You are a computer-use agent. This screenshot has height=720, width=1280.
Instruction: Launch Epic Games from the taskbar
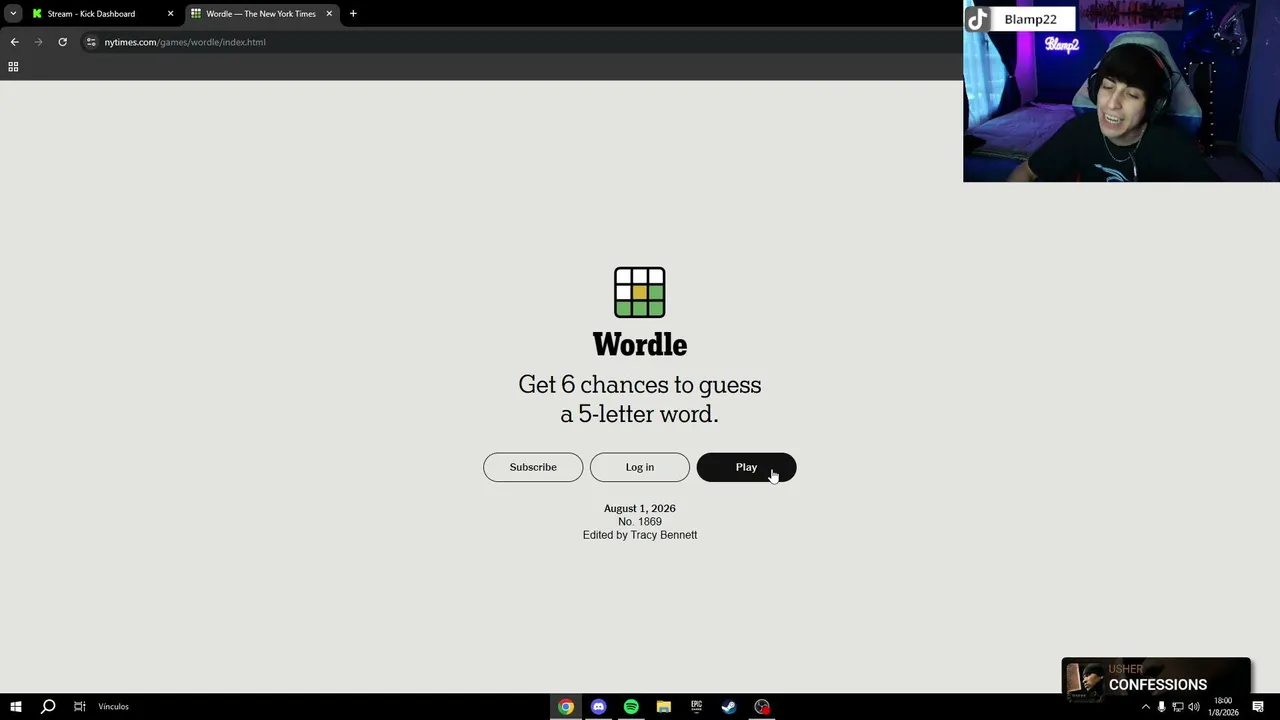tap(696, 707)
